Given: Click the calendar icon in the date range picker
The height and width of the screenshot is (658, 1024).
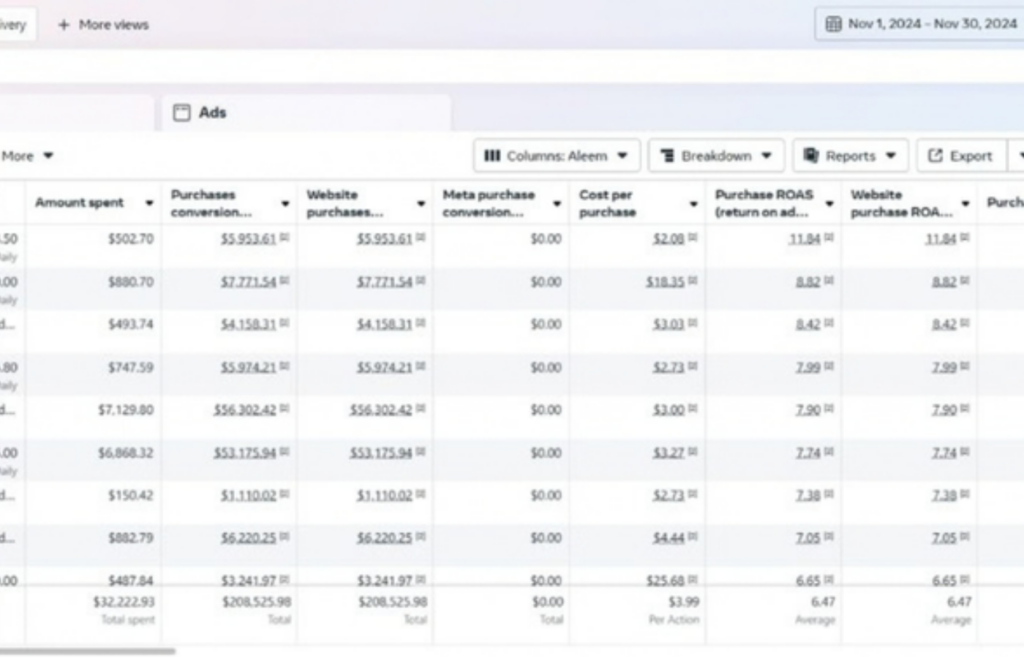Looking at the screenshot, I should 833,24.
